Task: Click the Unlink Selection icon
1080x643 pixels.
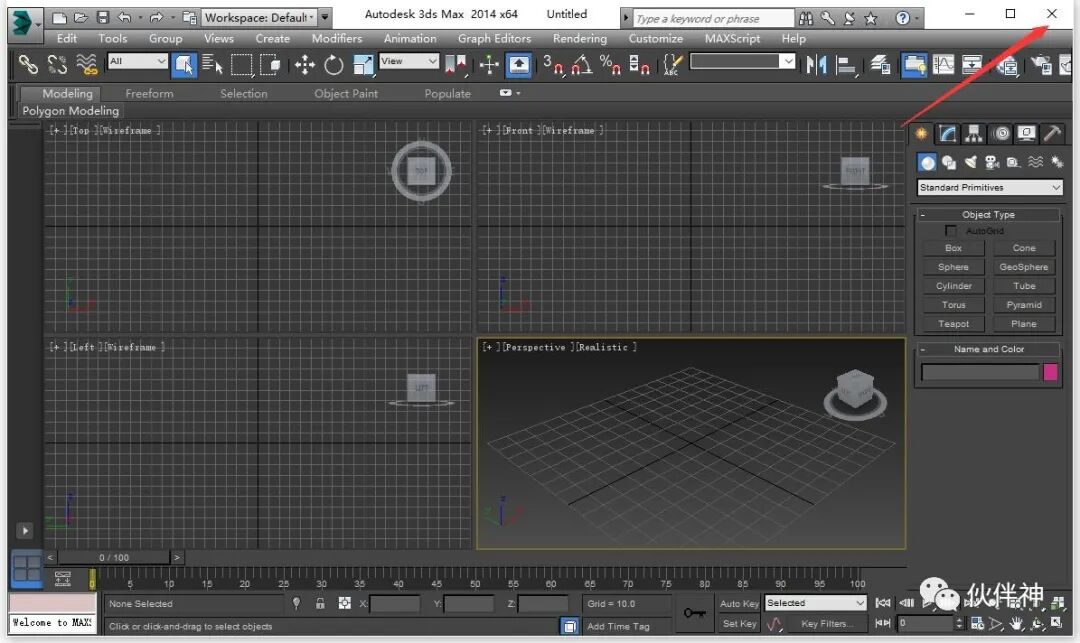Action: [x=57, y=65]
